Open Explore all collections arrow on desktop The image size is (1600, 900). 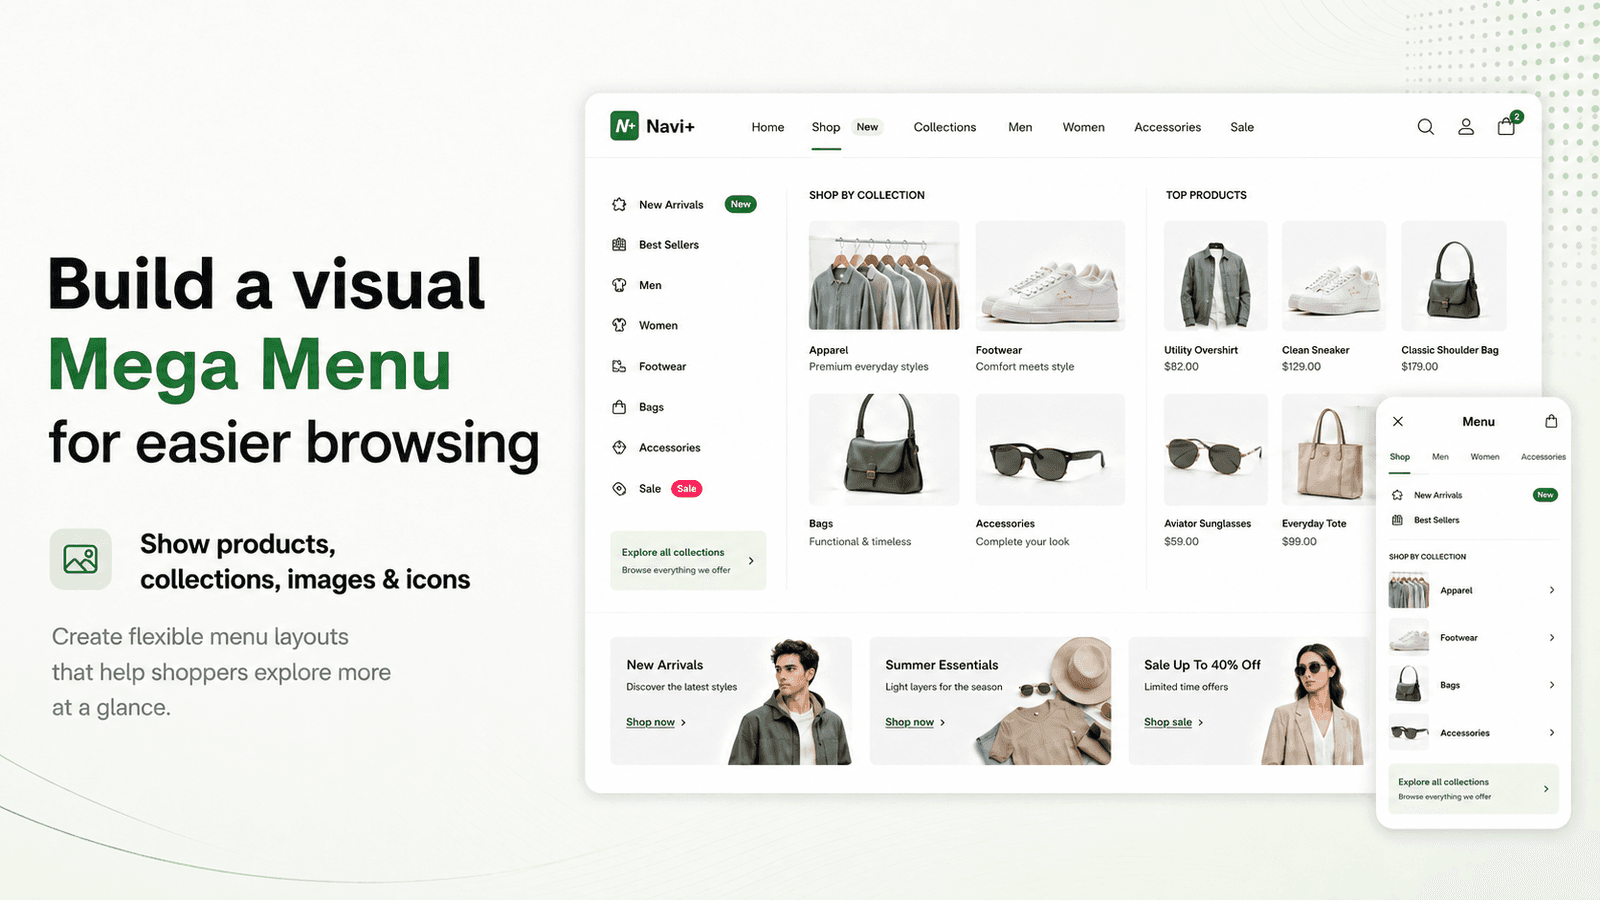tap(751, 561)
